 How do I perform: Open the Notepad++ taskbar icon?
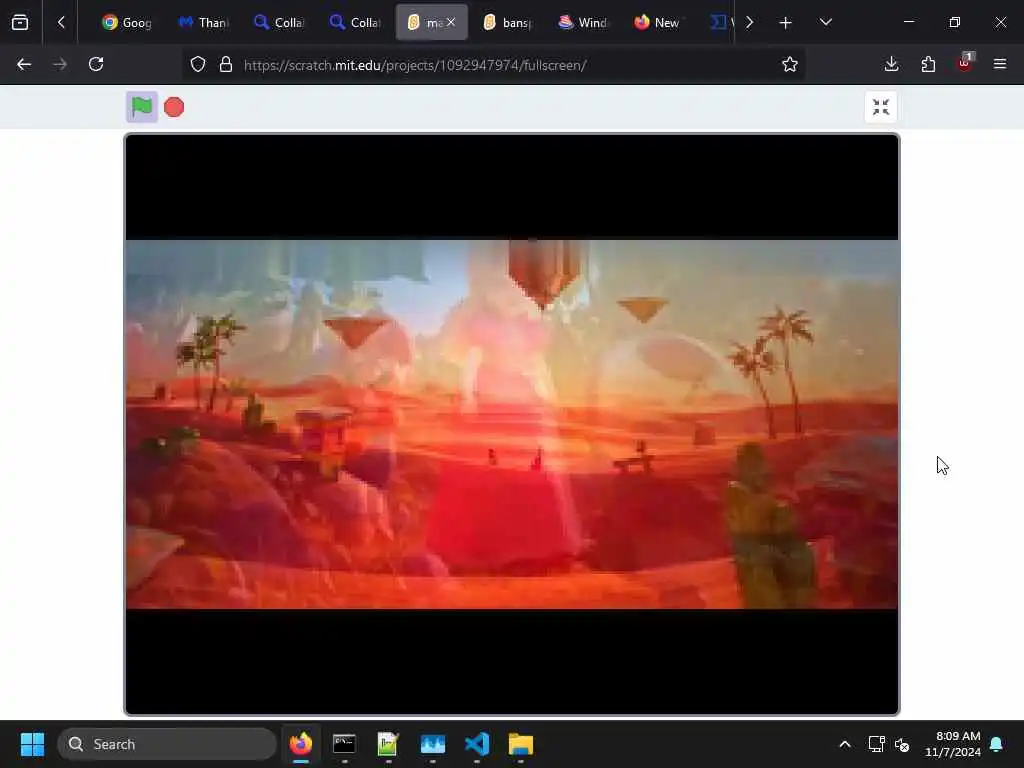(388, 744)
